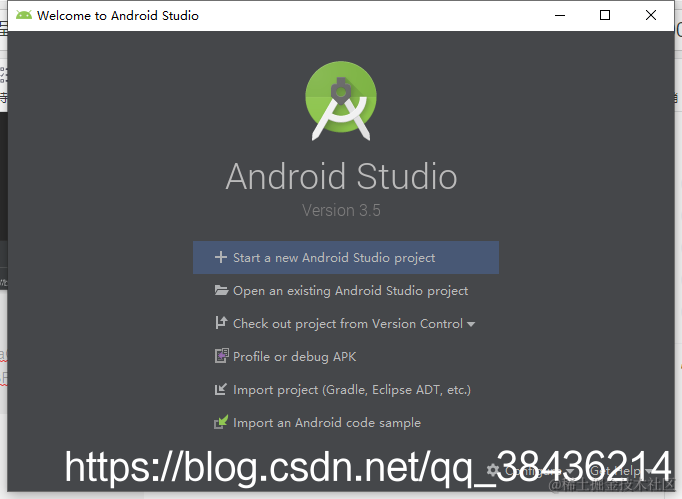This screenshot has height=499, width=682.
Task: Click the Android Studio title text
Action: coord(341,177)
